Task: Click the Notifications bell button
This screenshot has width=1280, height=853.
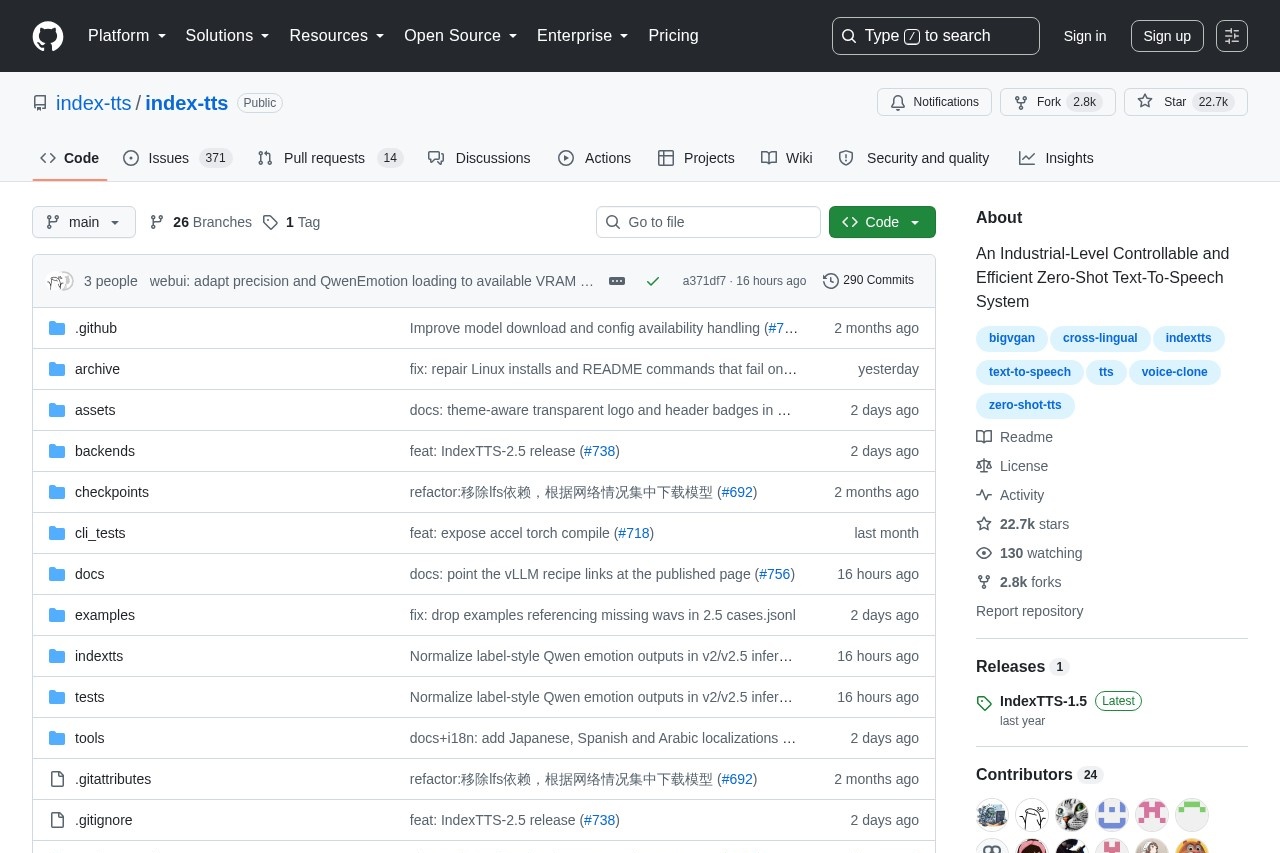Action: pos(934,102)
